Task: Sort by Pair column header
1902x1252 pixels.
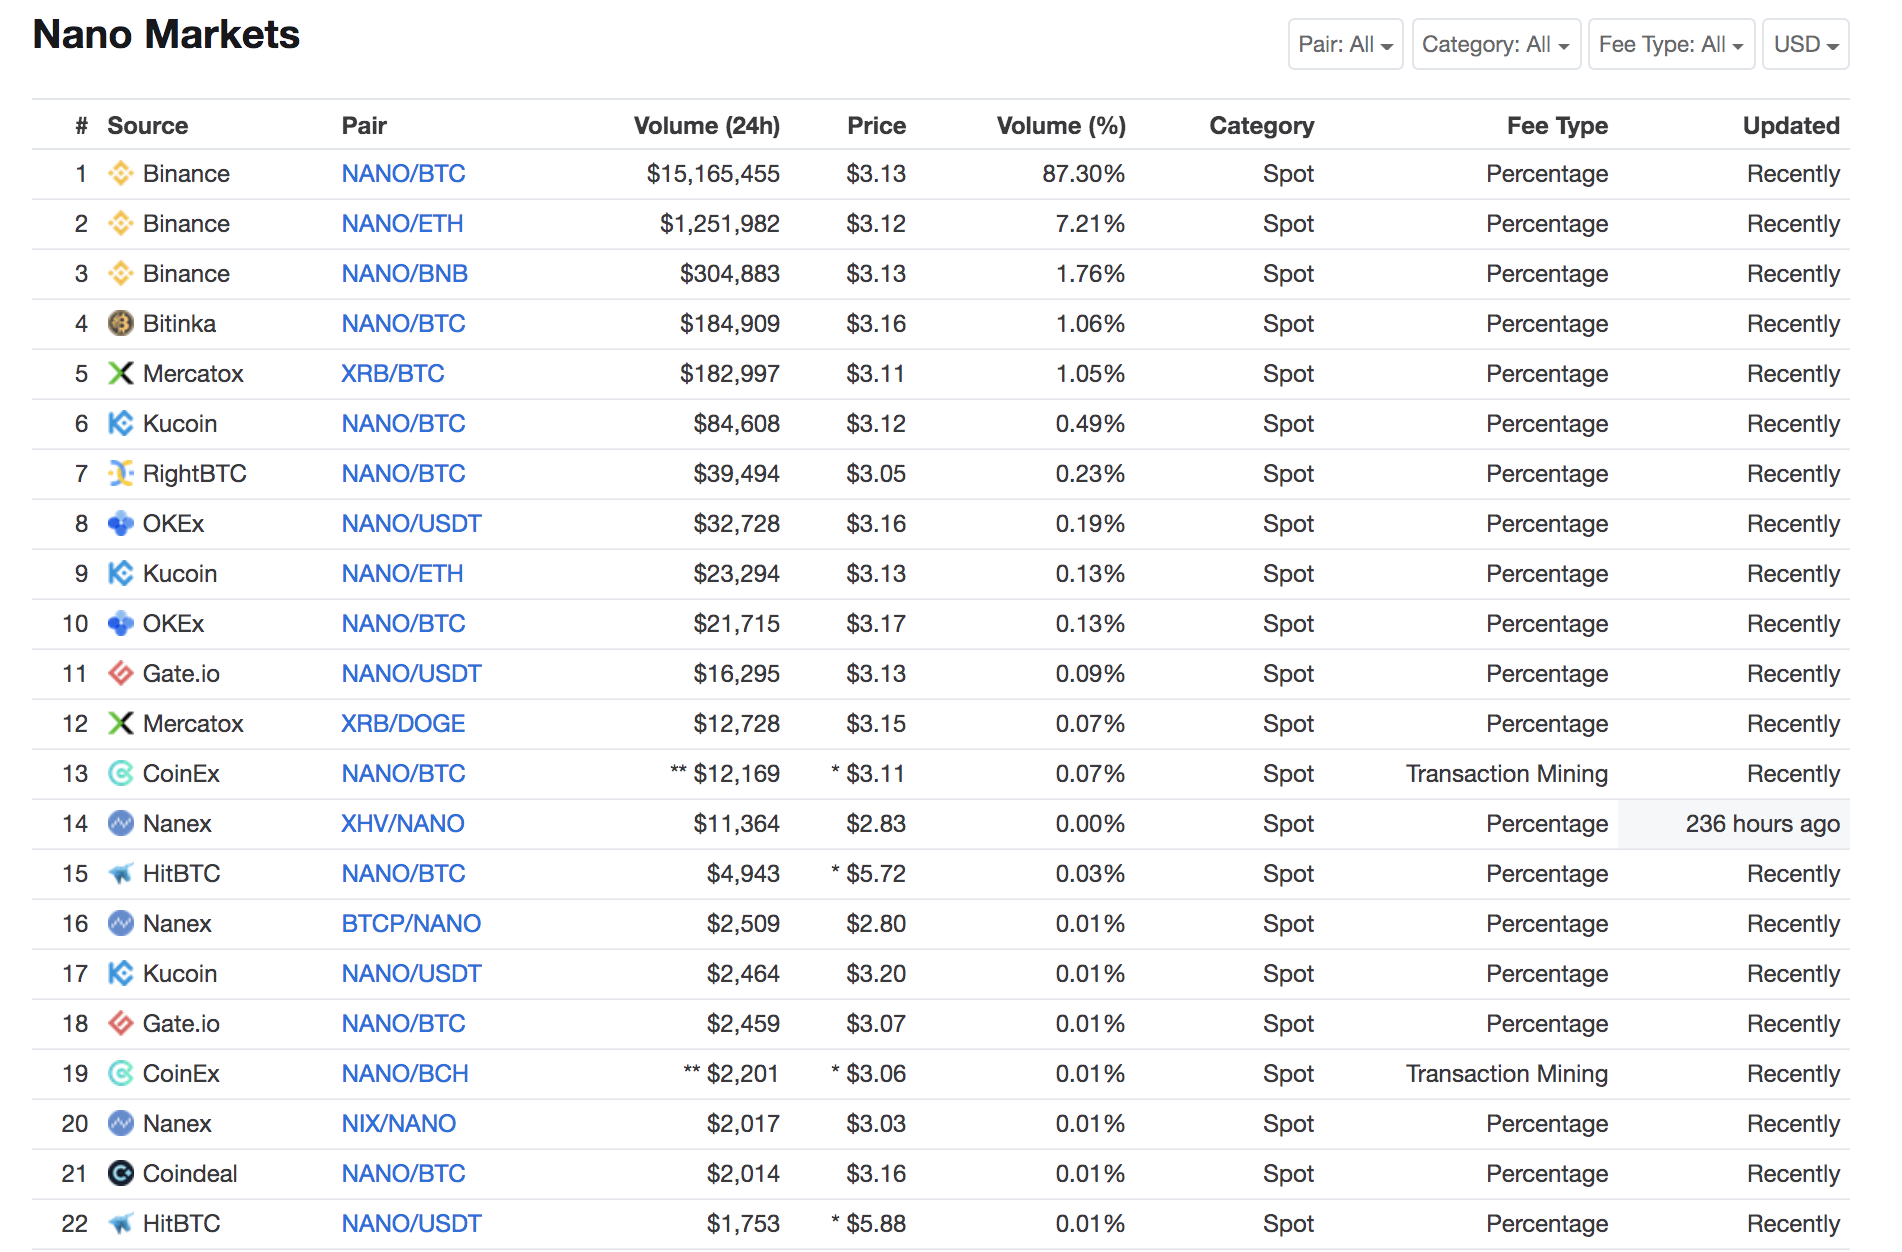Action: (x=364, y=126)
